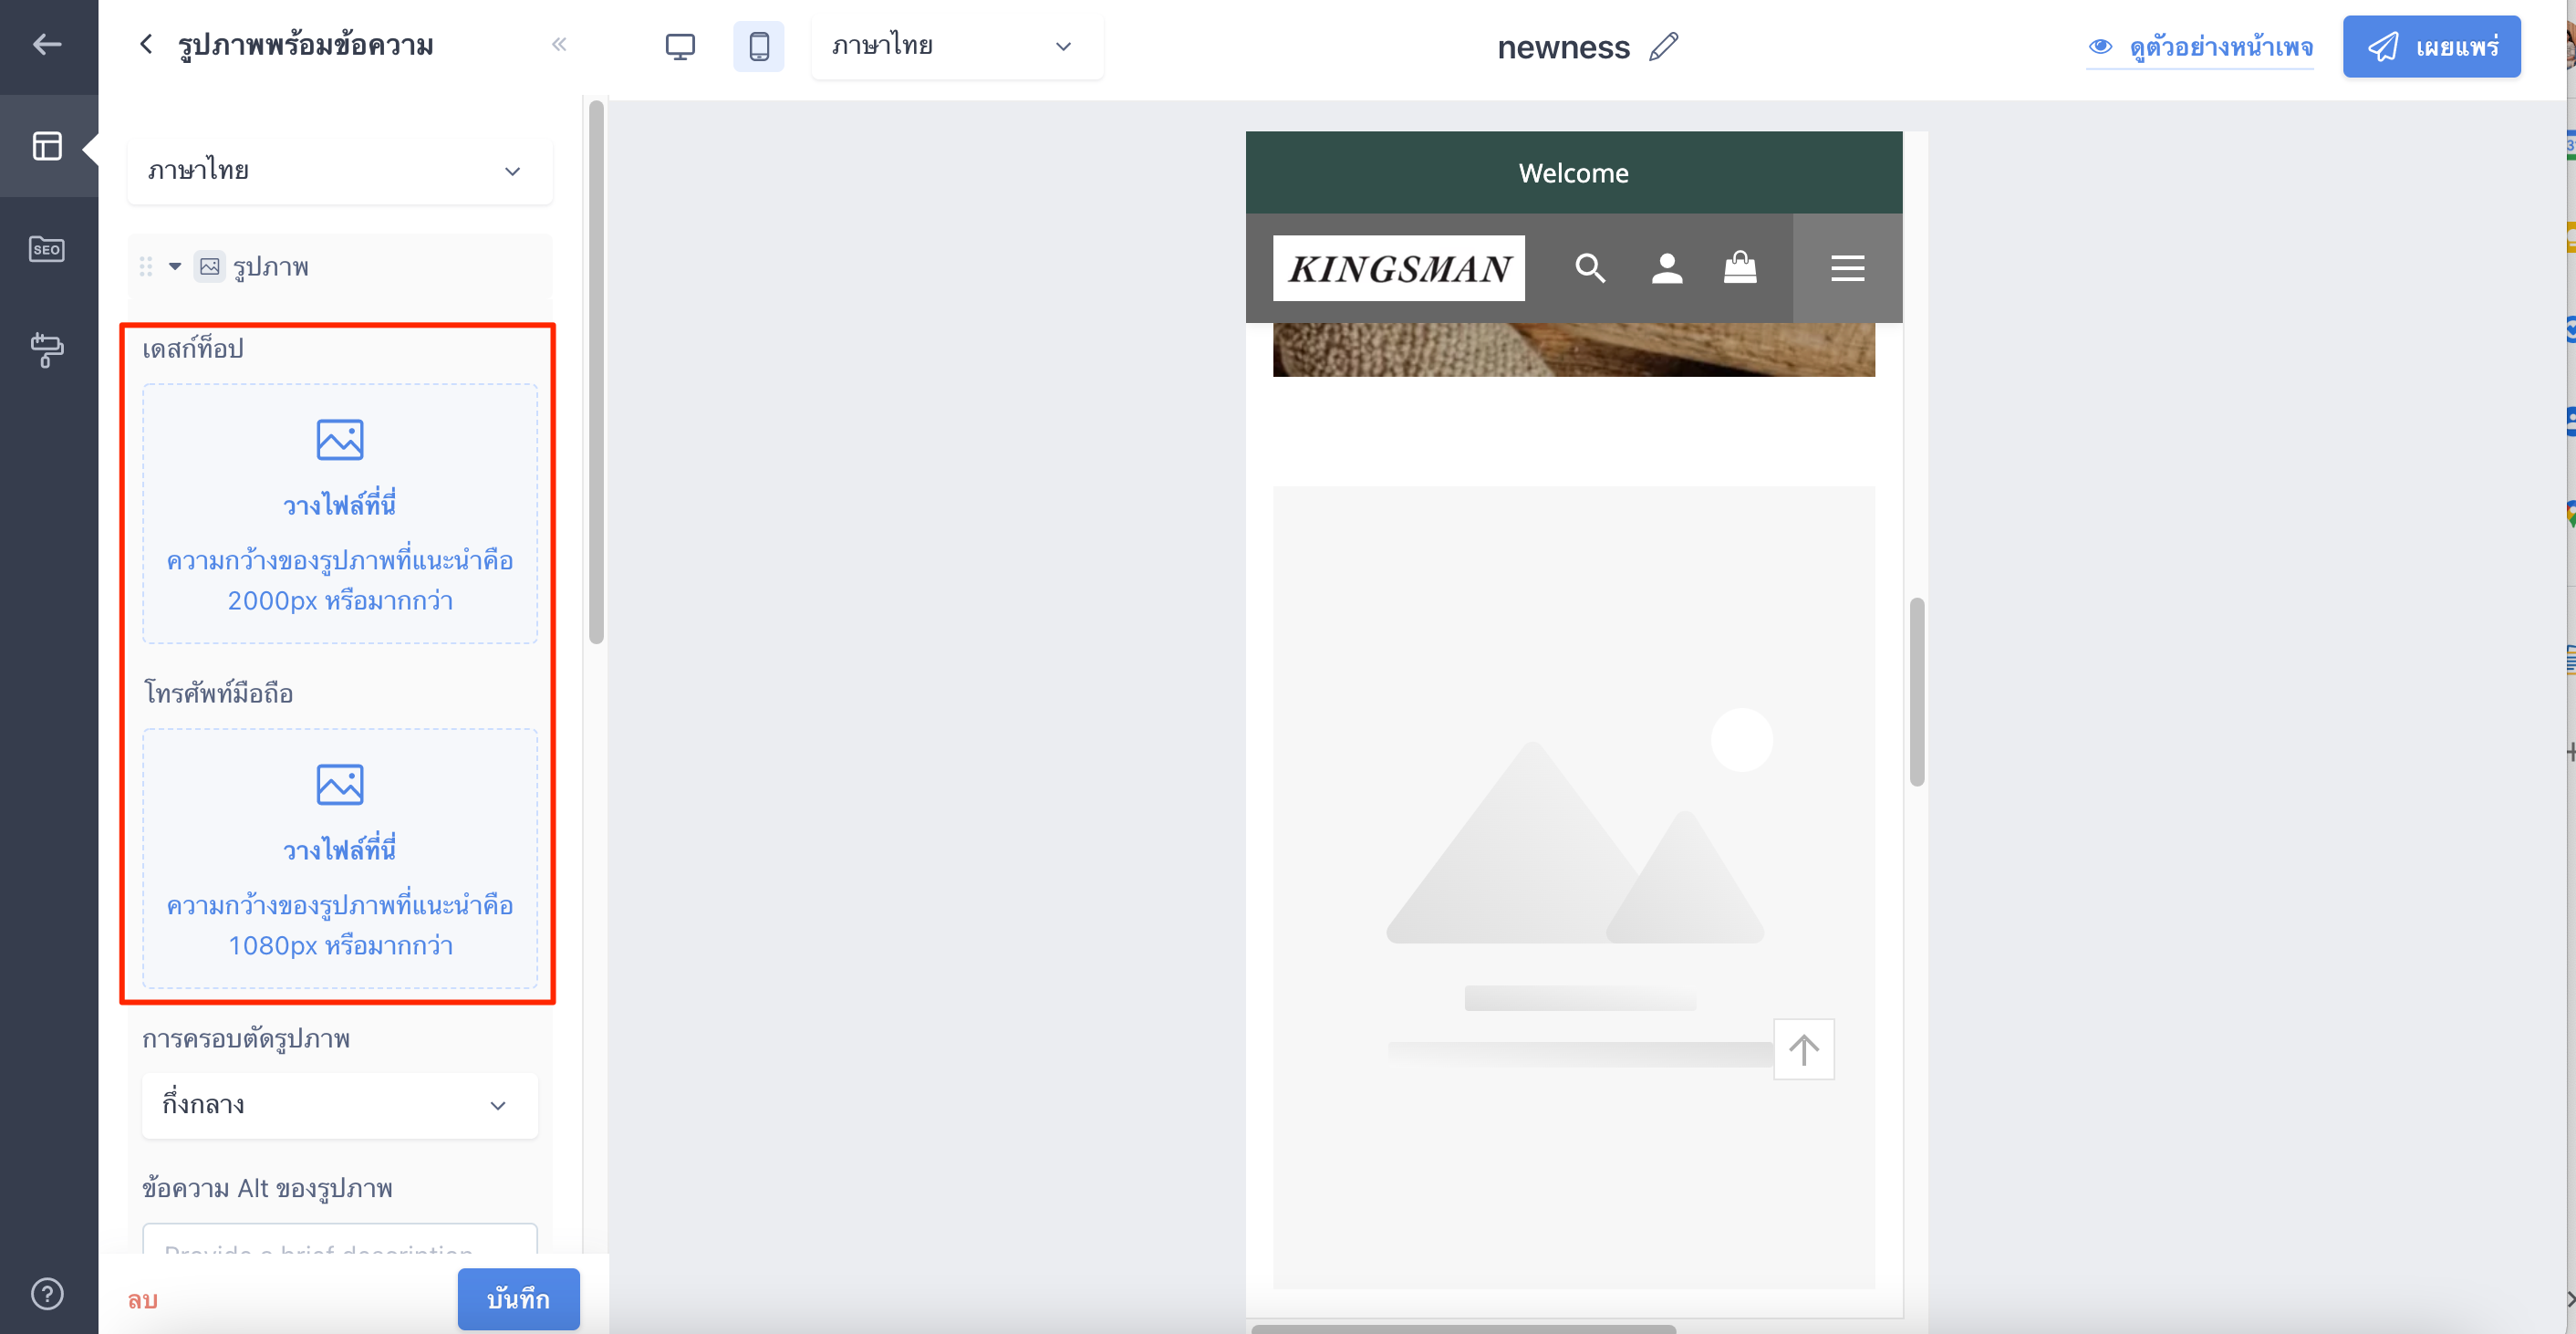Click the KINGSMAN logo in preview
Screen dimensions: 2576x1334
(x=1398, y=268)
